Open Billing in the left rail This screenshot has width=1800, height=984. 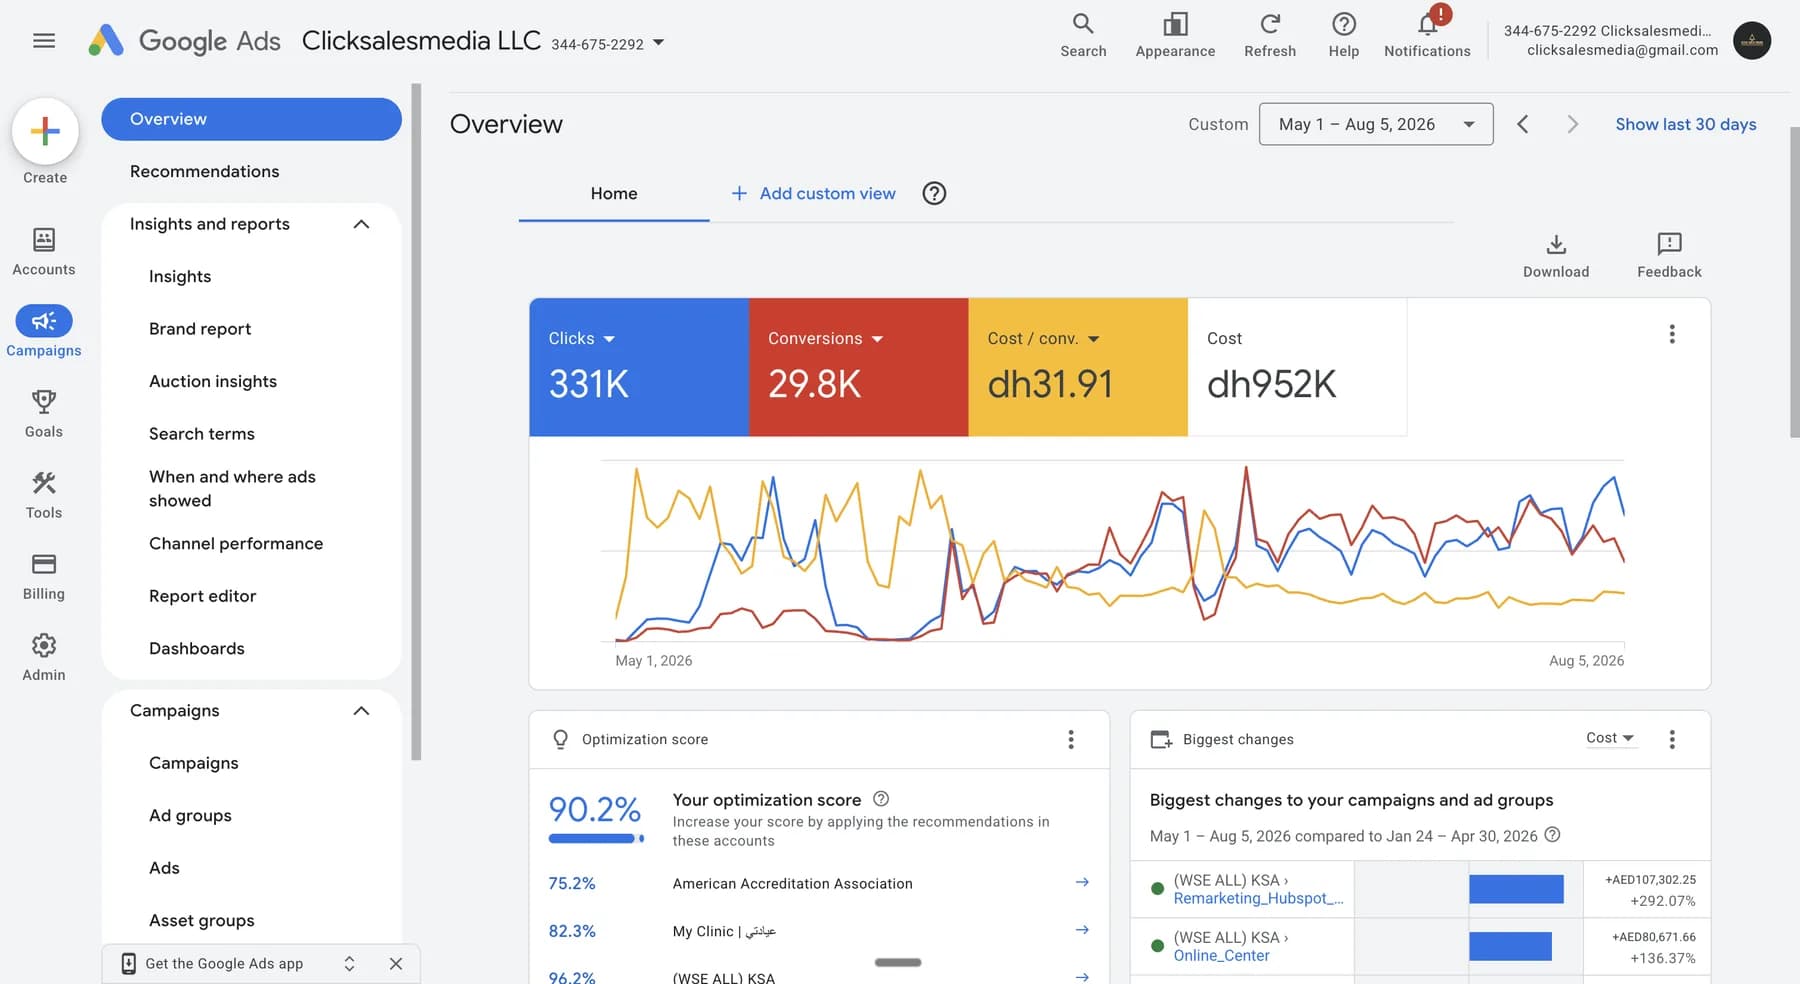click(x=44, y=576)
